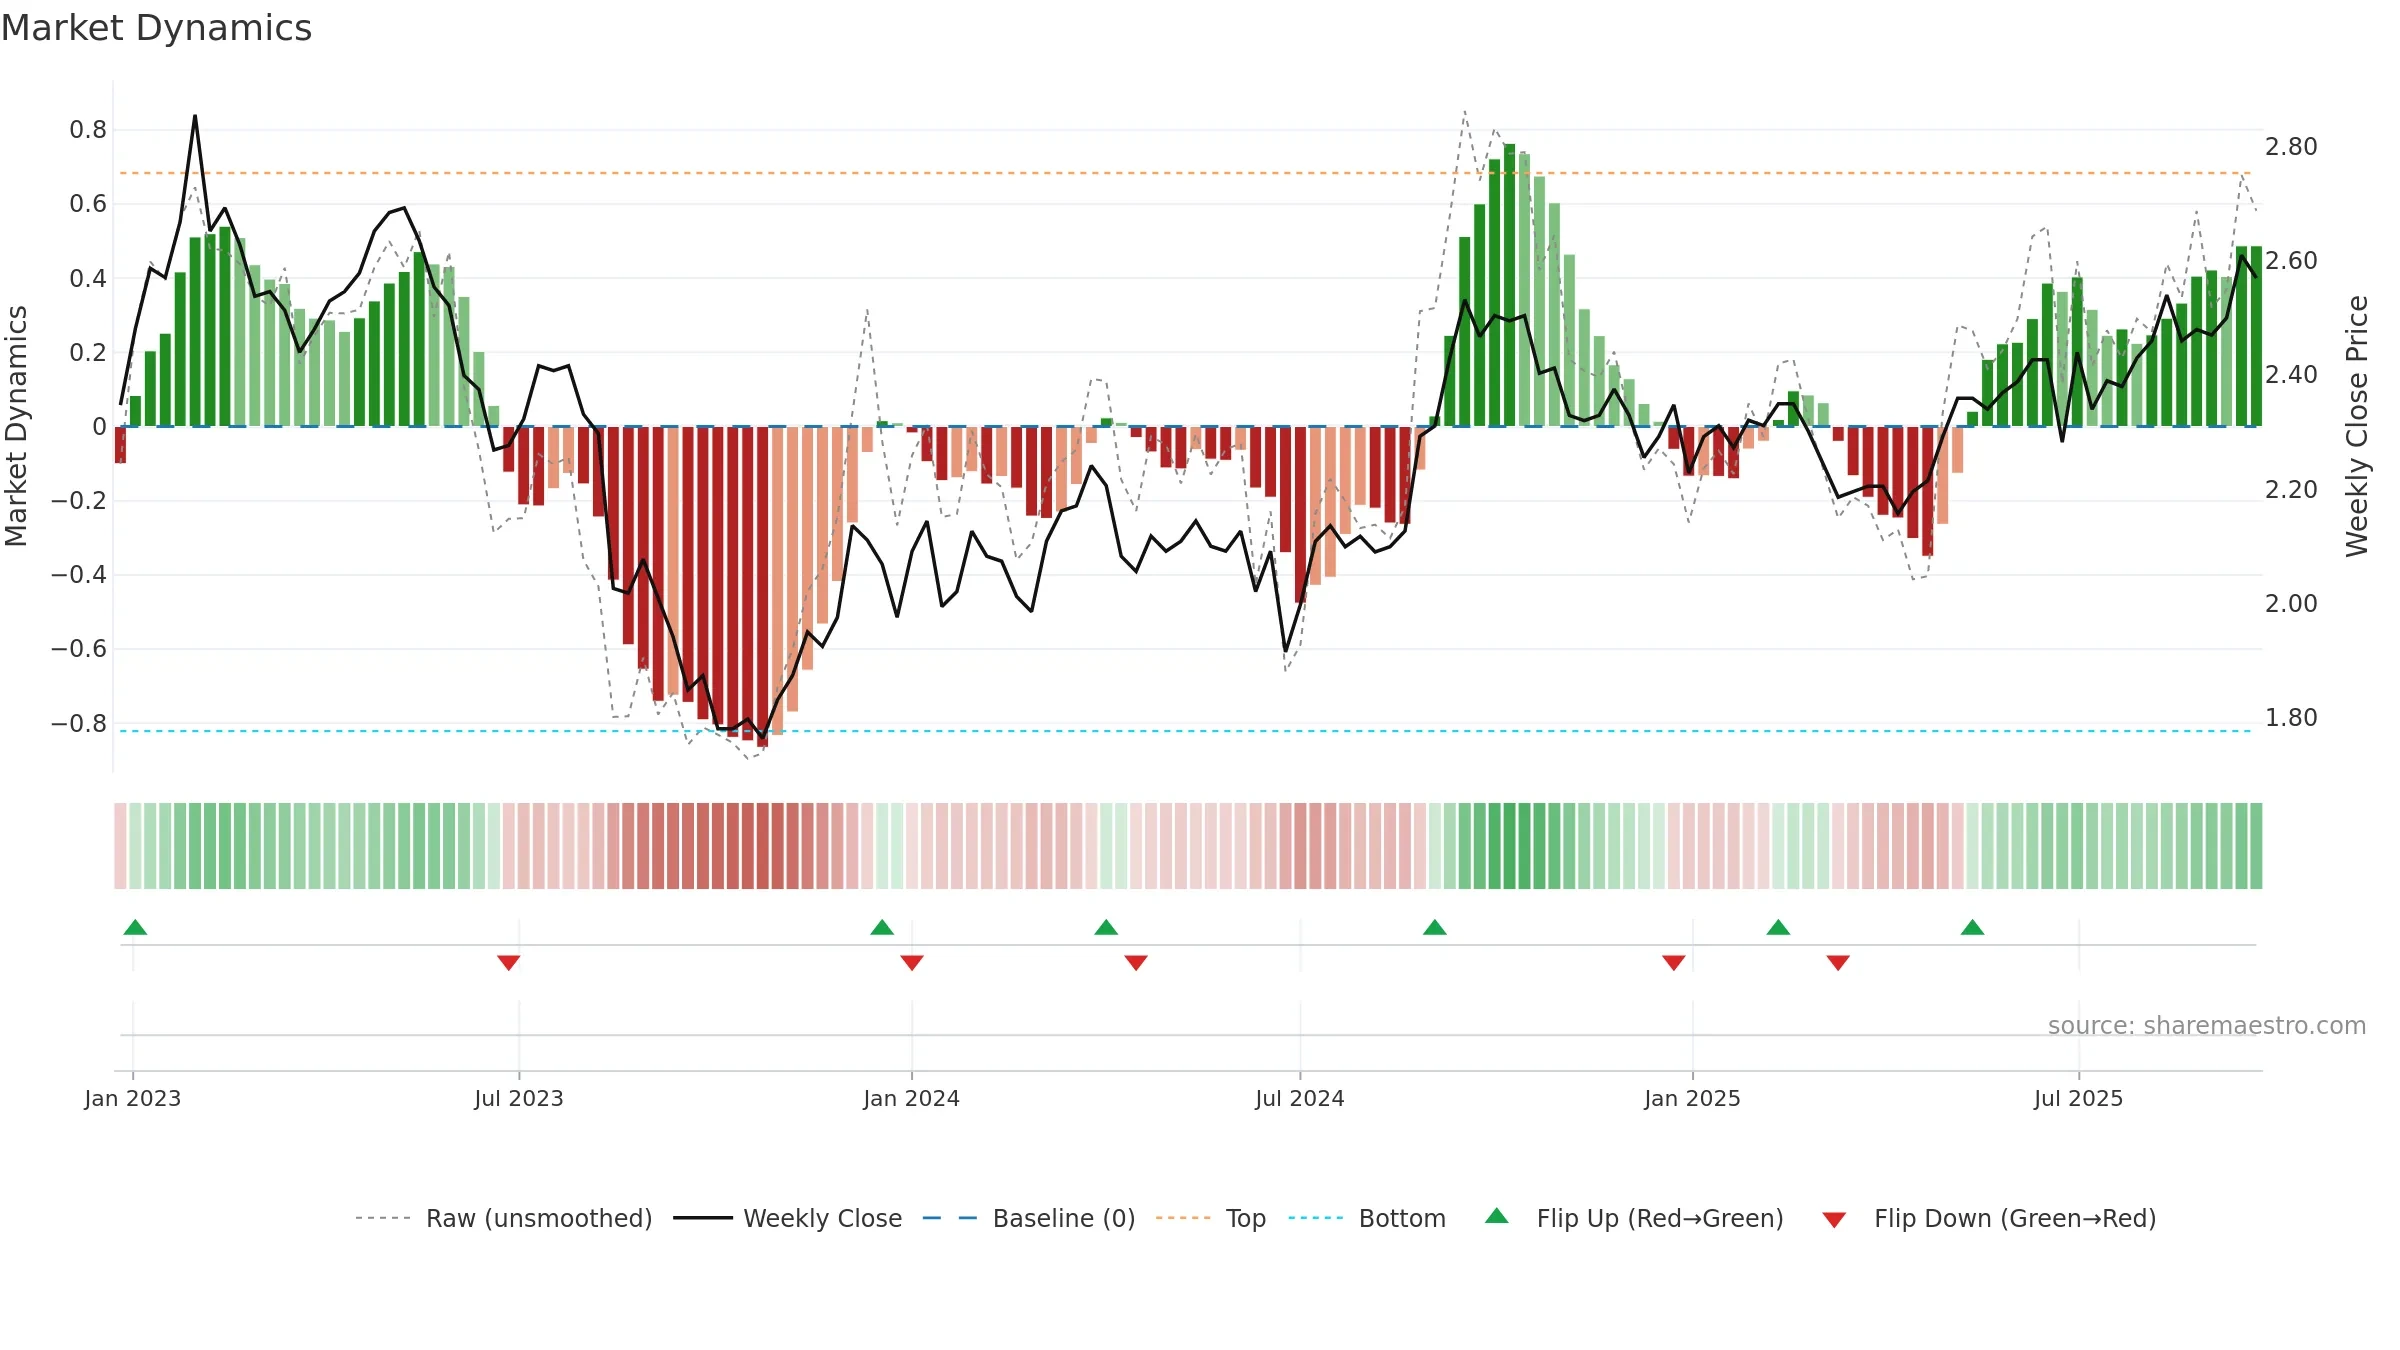
Task: Click the Jan 2025 axis label
Action: click(x=1693, y=1098)
